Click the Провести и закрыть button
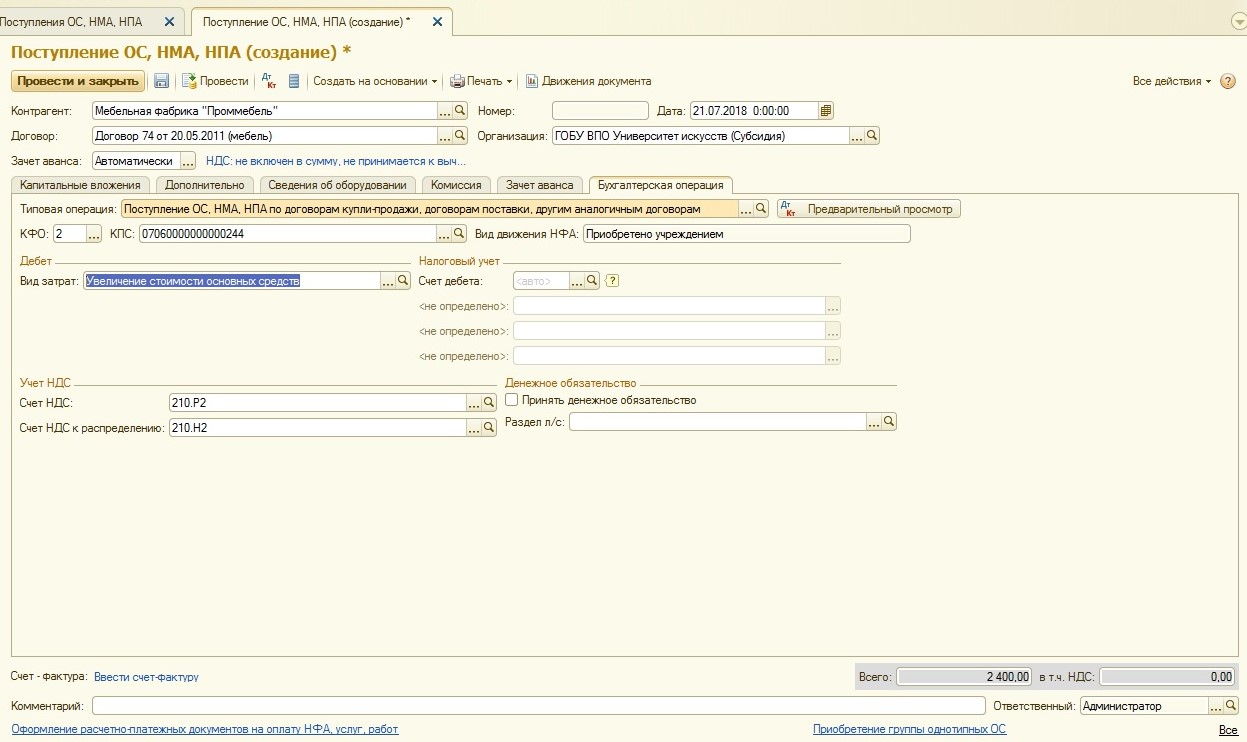Viewport: 1247px width, 742px height. 77,81
